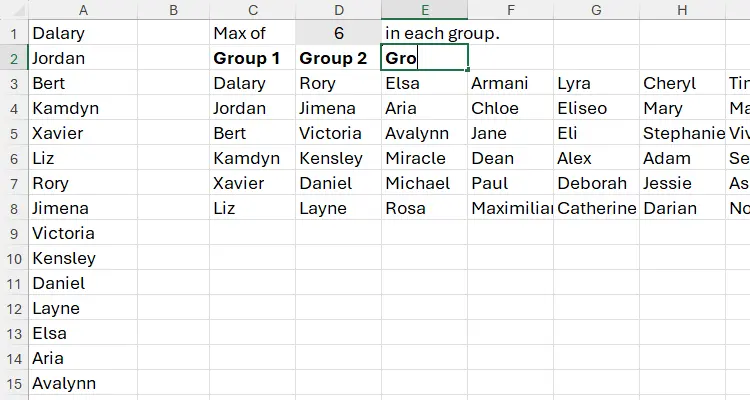Click the Group 2 header cell
Viewport: 750px width, 400px height.
coord(338,58)
